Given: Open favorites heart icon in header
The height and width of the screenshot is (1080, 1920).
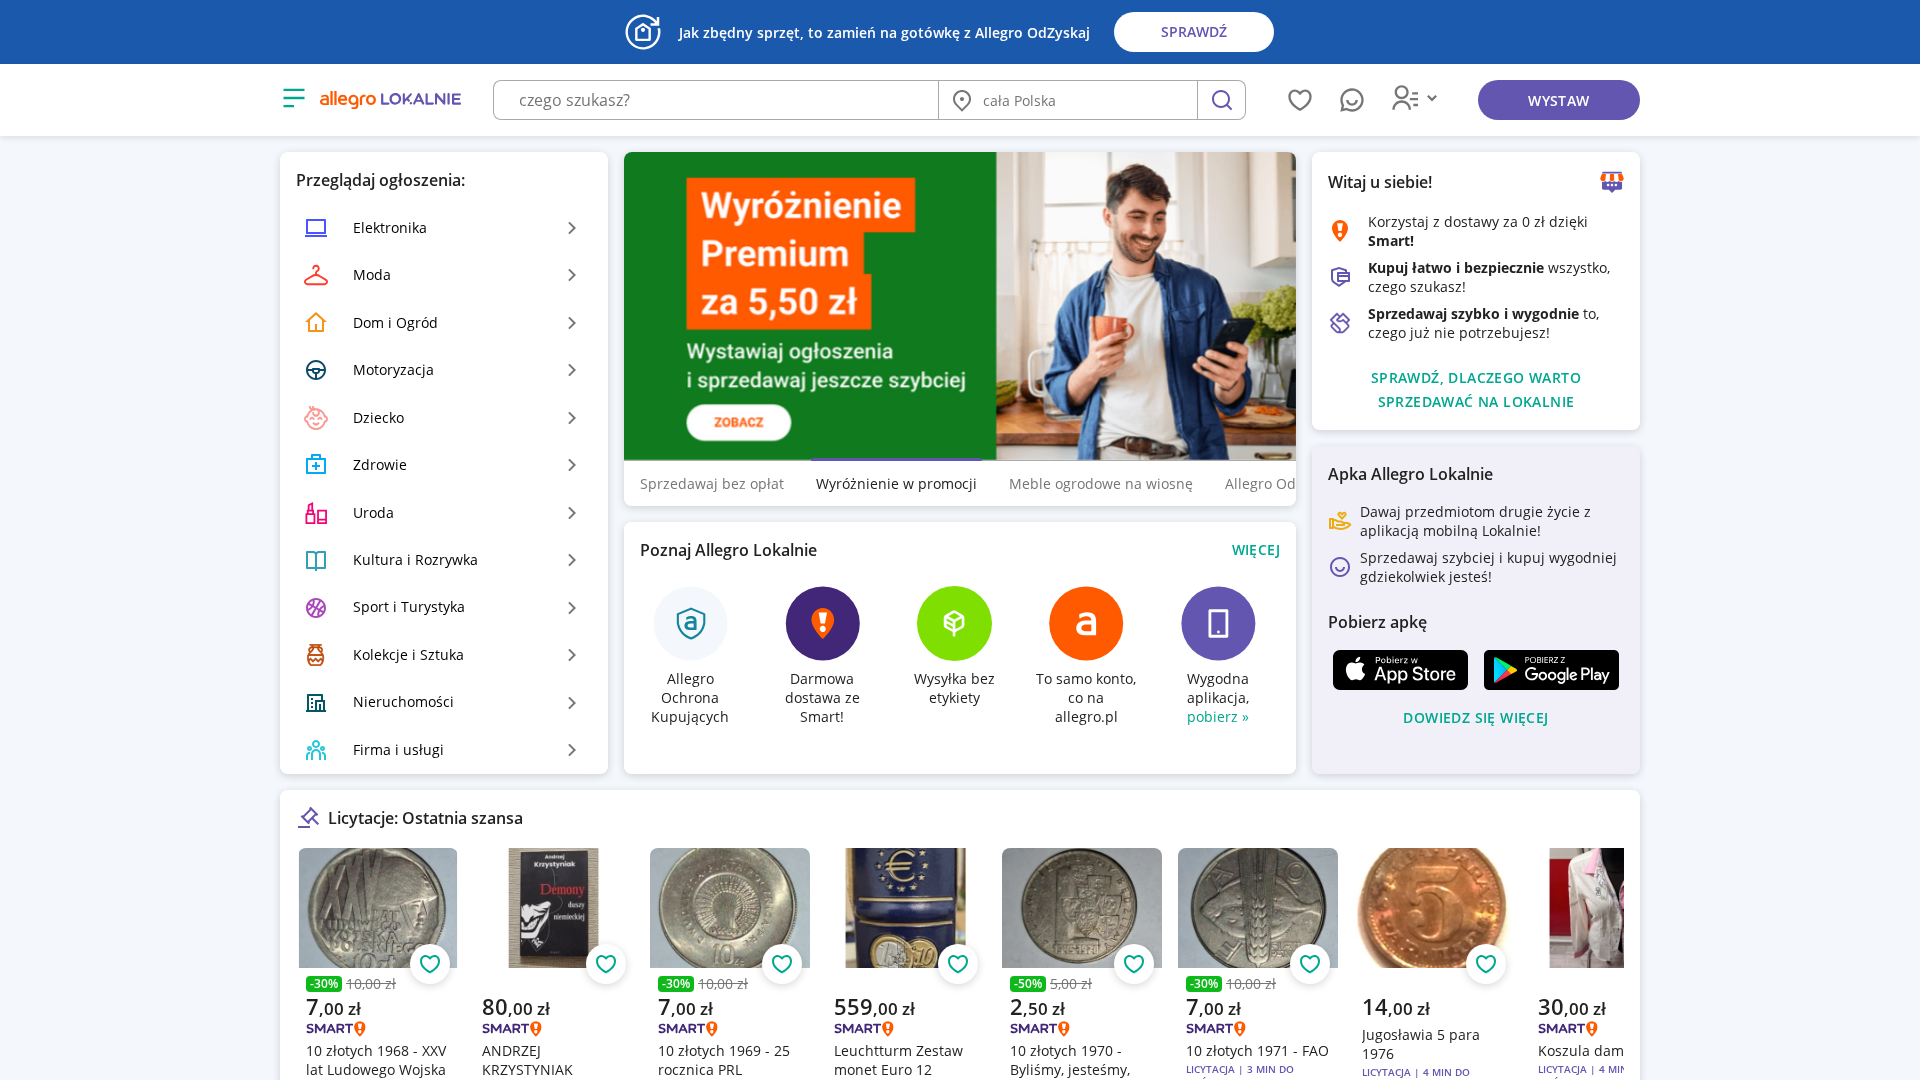Looking at the screenshot, I should click(1300, 100).
